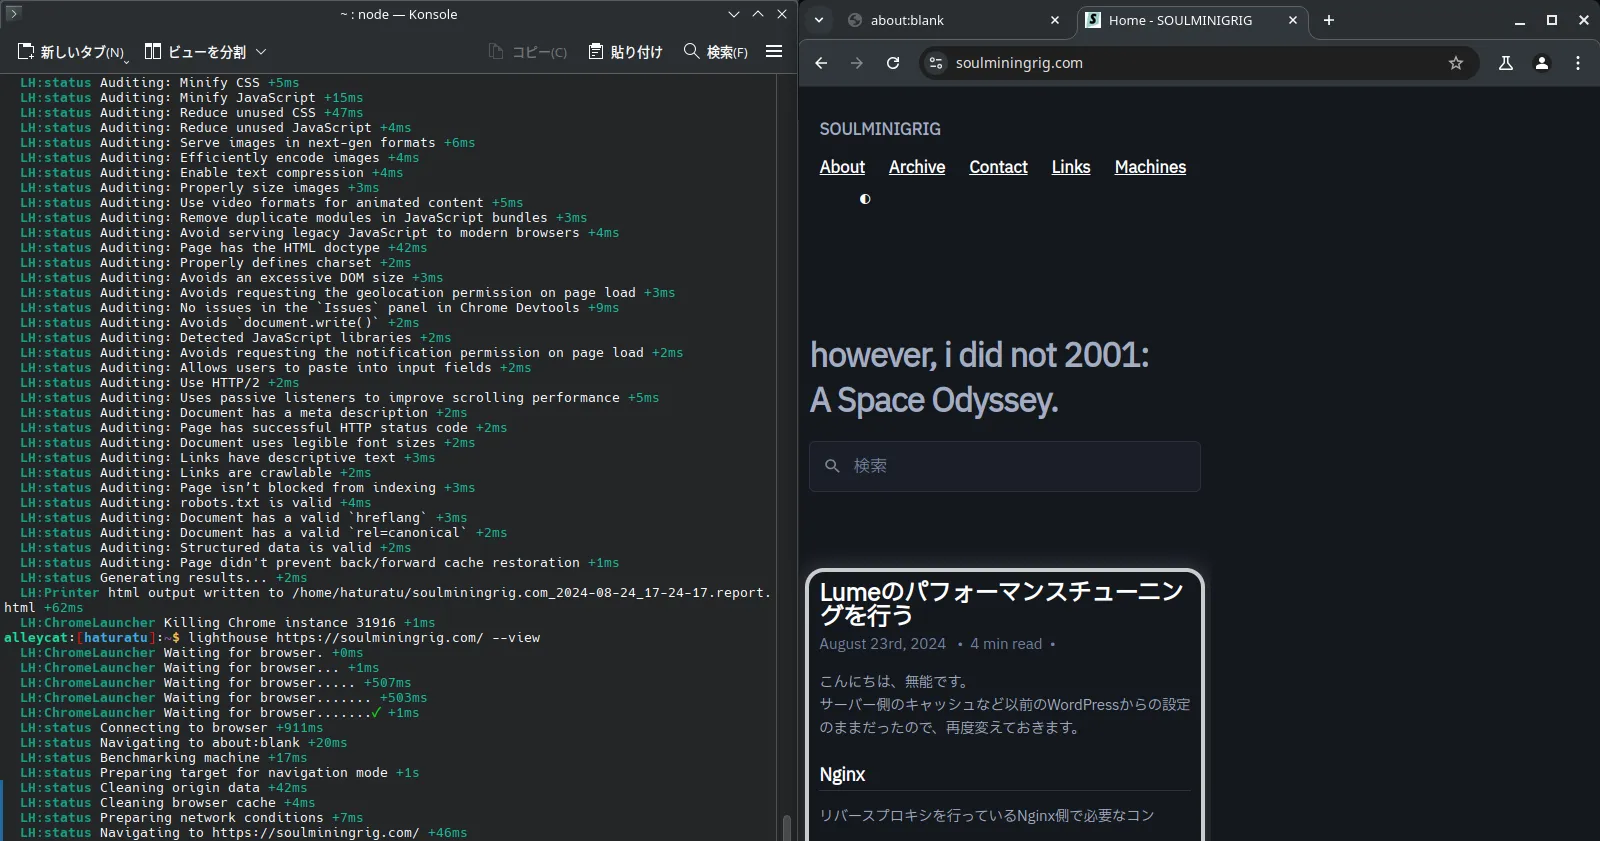This screenshot has width=1600, height=841.
Task: Click the SOULMINIGRIG site title
Action: coord(880,129)
